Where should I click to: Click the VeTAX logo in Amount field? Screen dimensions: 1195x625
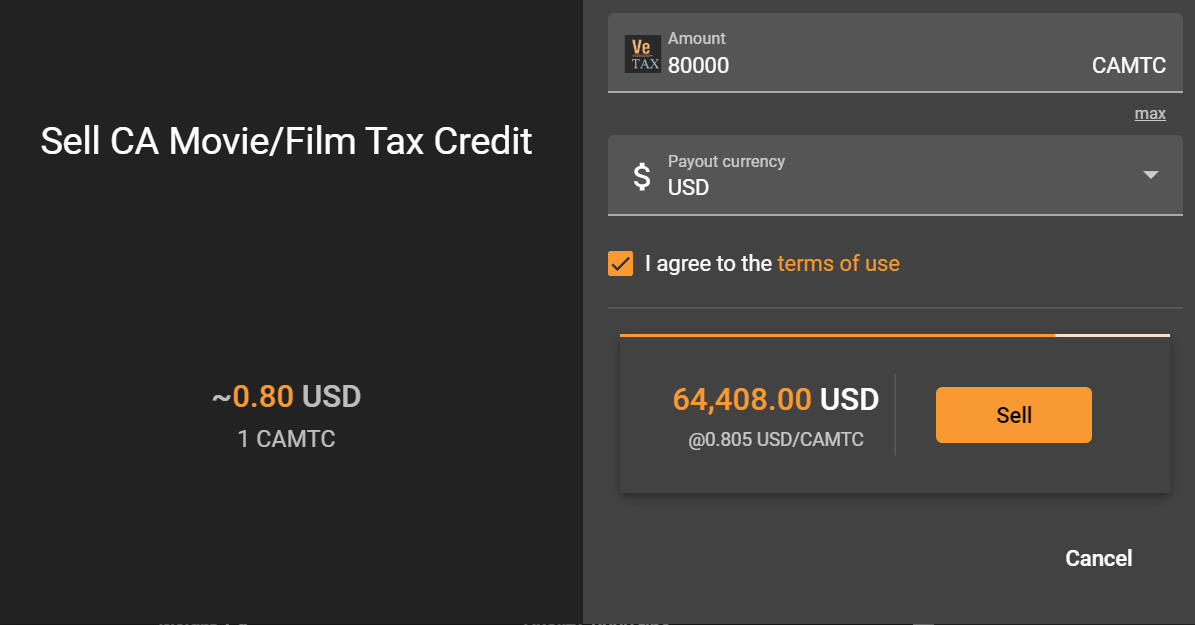click(643, 54)
